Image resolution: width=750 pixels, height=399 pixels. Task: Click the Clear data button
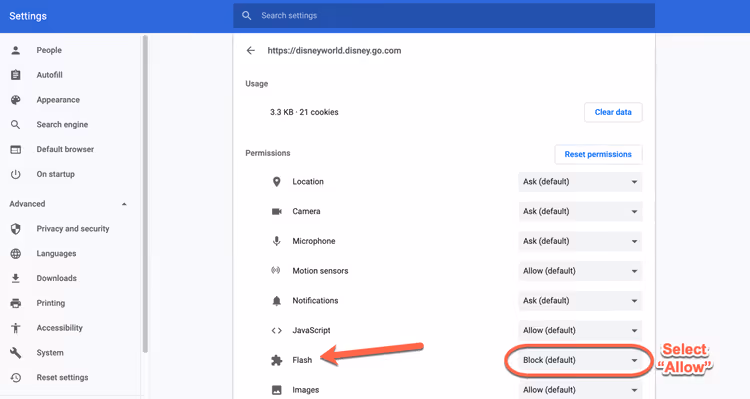click(x=613, y=112)
